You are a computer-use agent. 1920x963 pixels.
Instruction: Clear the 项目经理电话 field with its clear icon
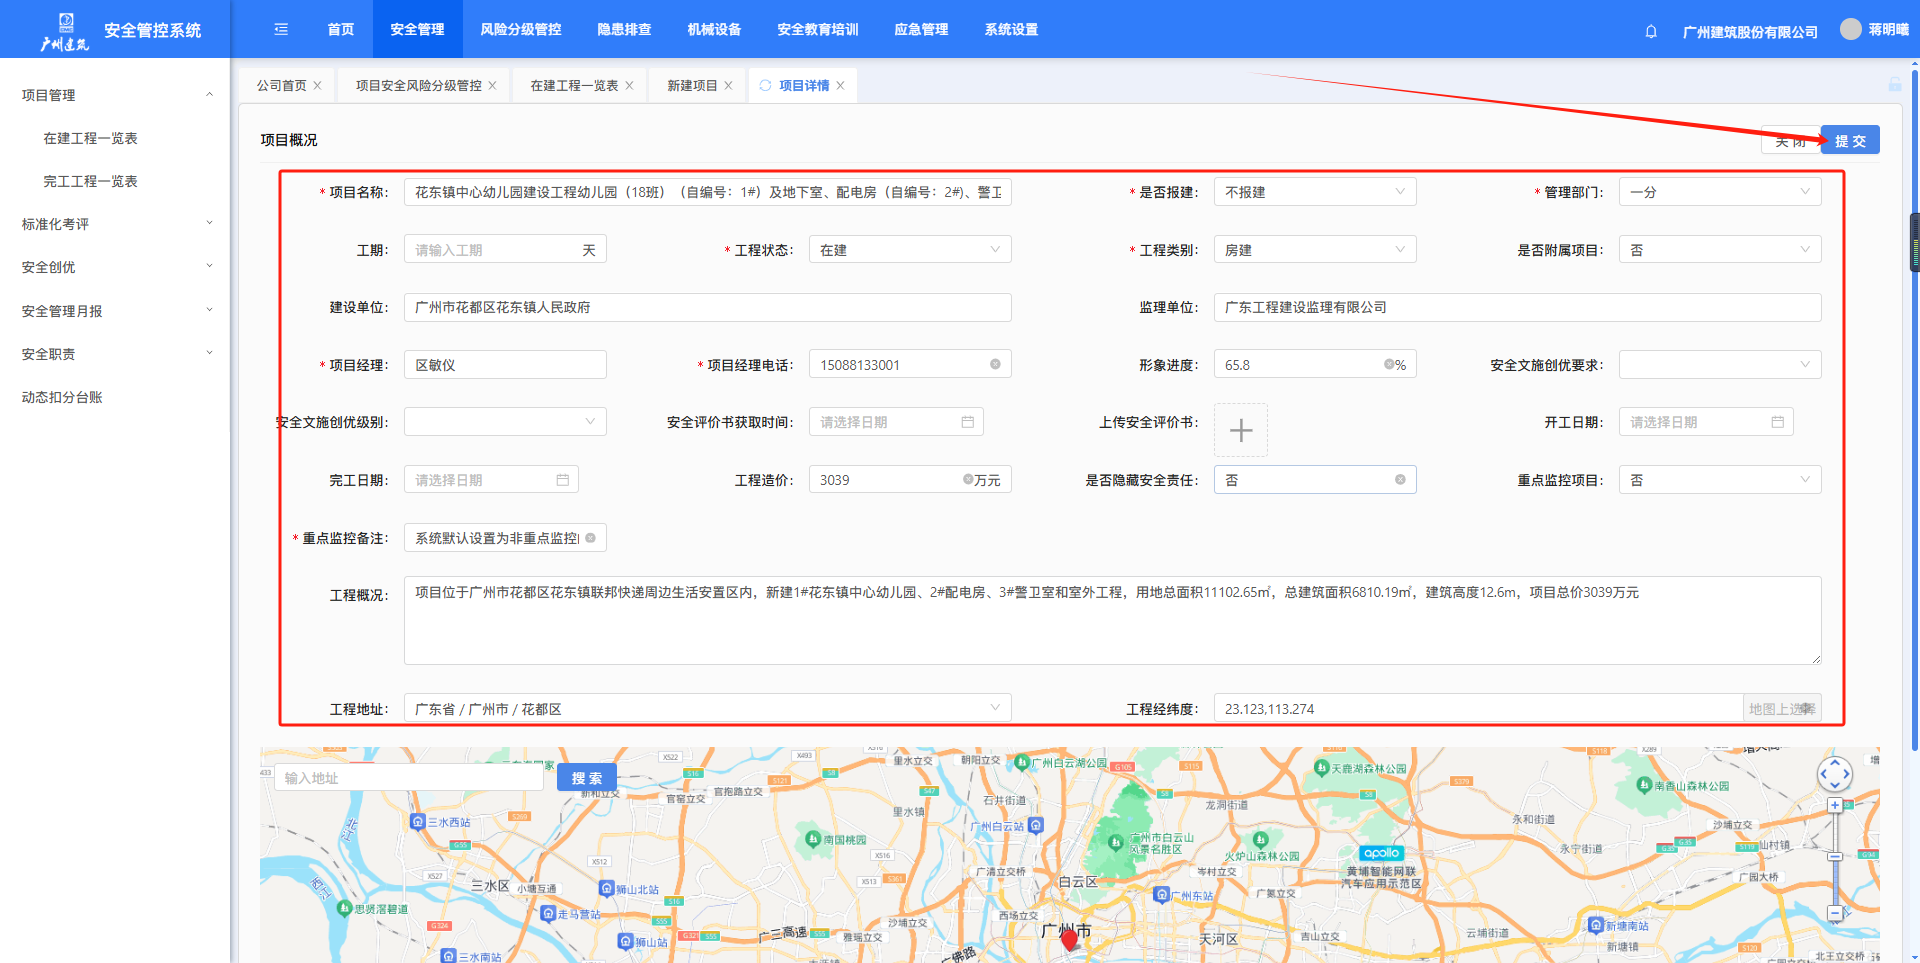[995, 364]
